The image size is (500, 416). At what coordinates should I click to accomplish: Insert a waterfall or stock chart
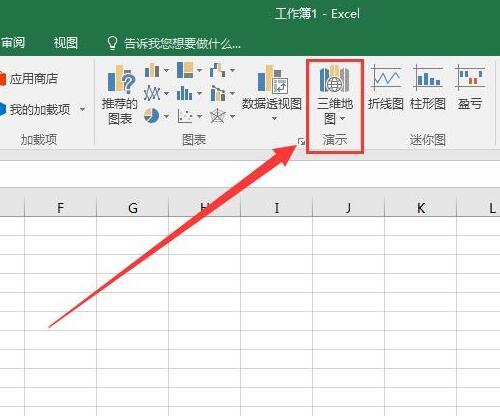point(222,70)
